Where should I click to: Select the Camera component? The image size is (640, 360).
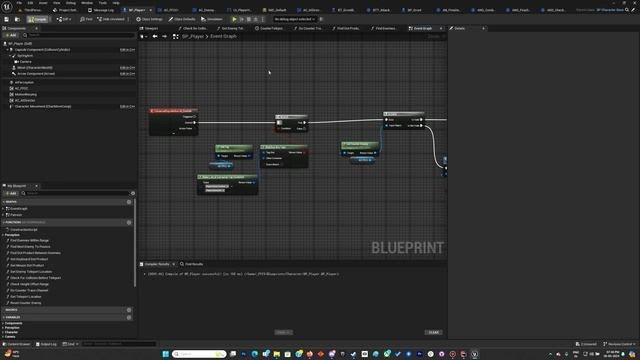[23, 62]
